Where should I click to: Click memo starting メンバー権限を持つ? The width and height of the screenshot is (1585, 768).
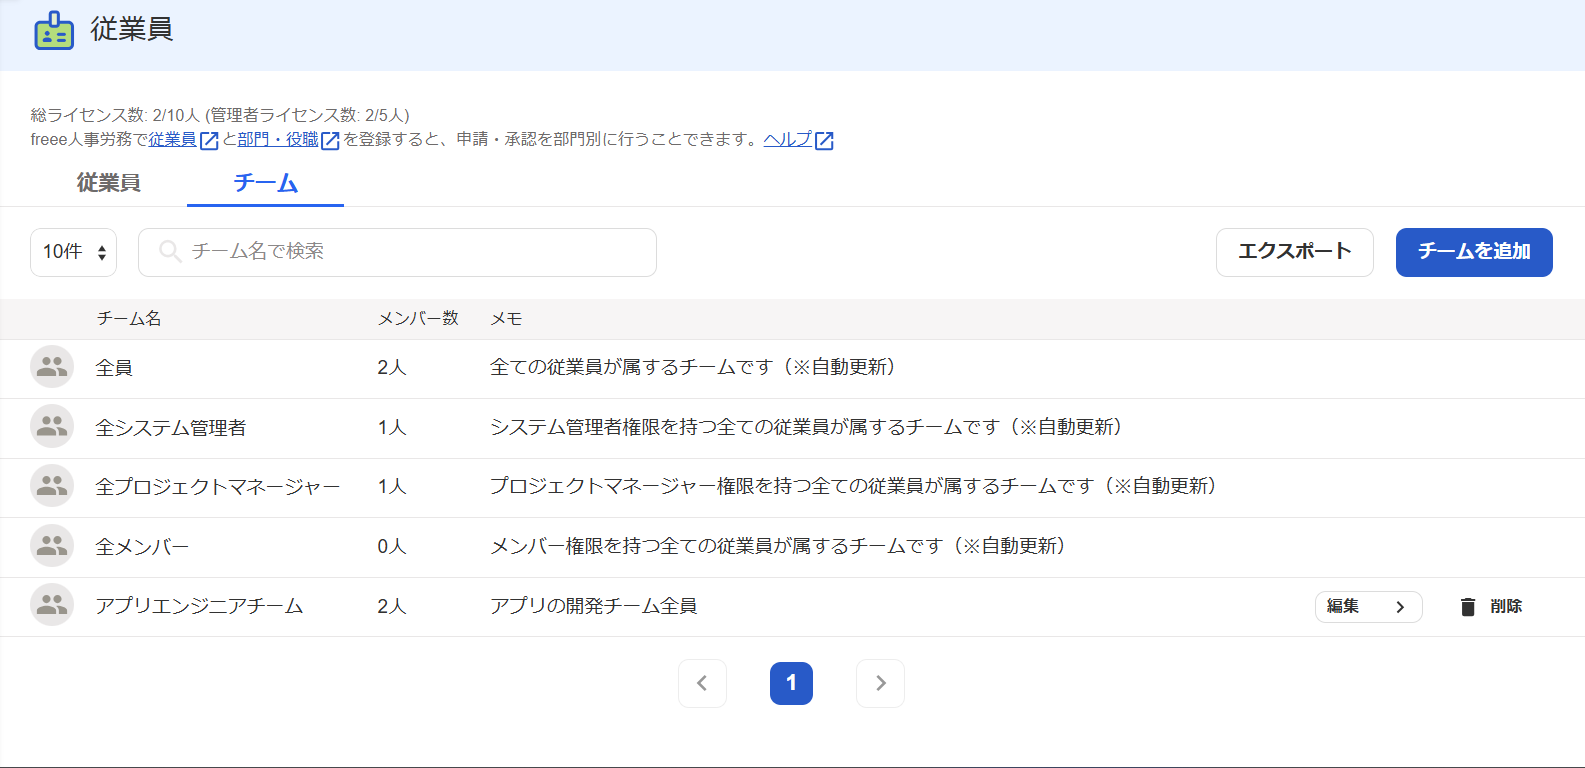tap(778, 546)
